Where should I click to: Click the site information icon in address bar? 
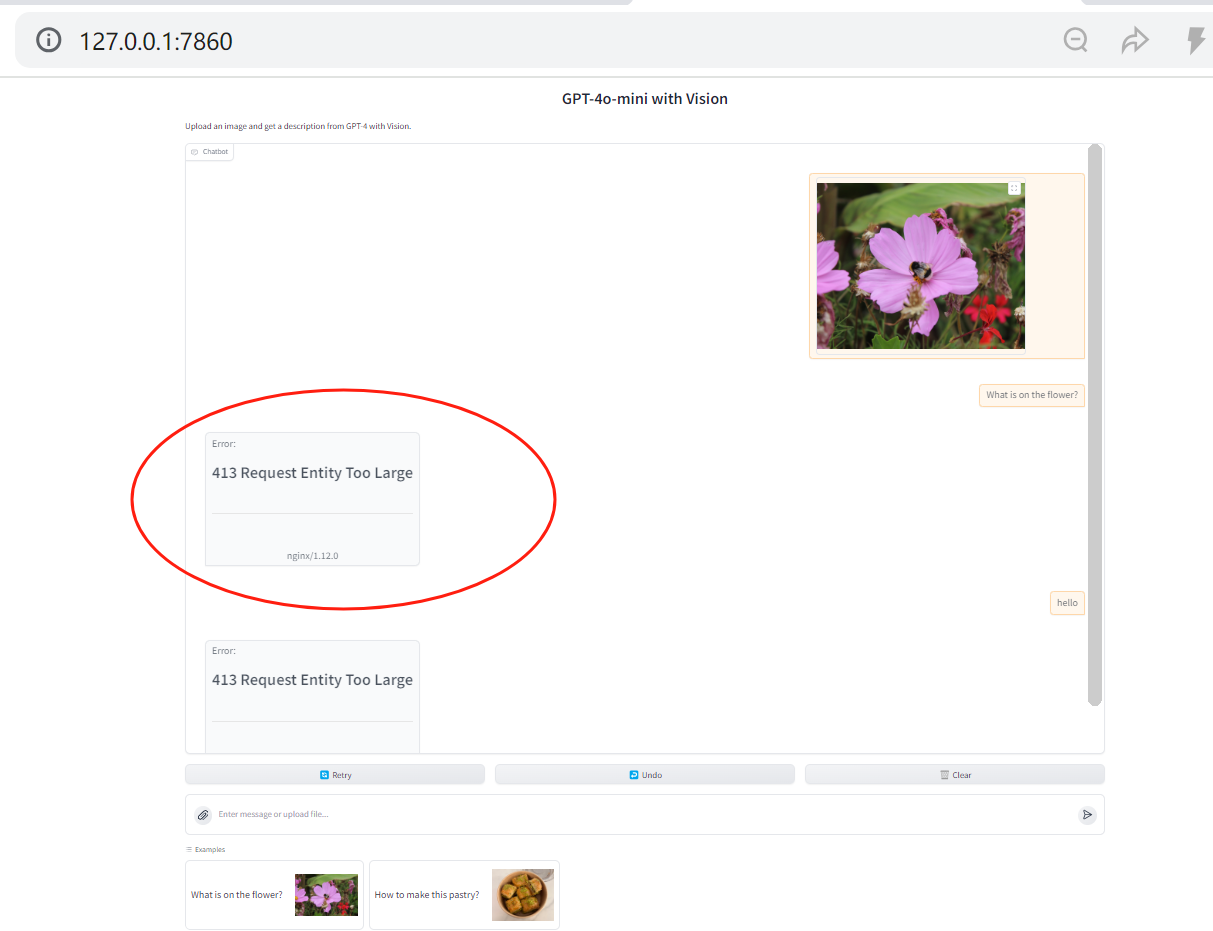pyautogui.click(x=48, y=40)
